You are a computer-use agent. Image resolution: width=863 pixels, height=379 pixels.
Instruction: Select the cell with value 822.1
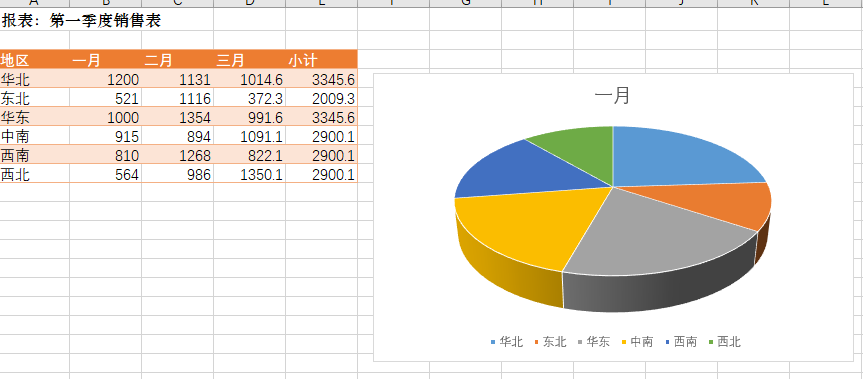click(x=249, y=155)
